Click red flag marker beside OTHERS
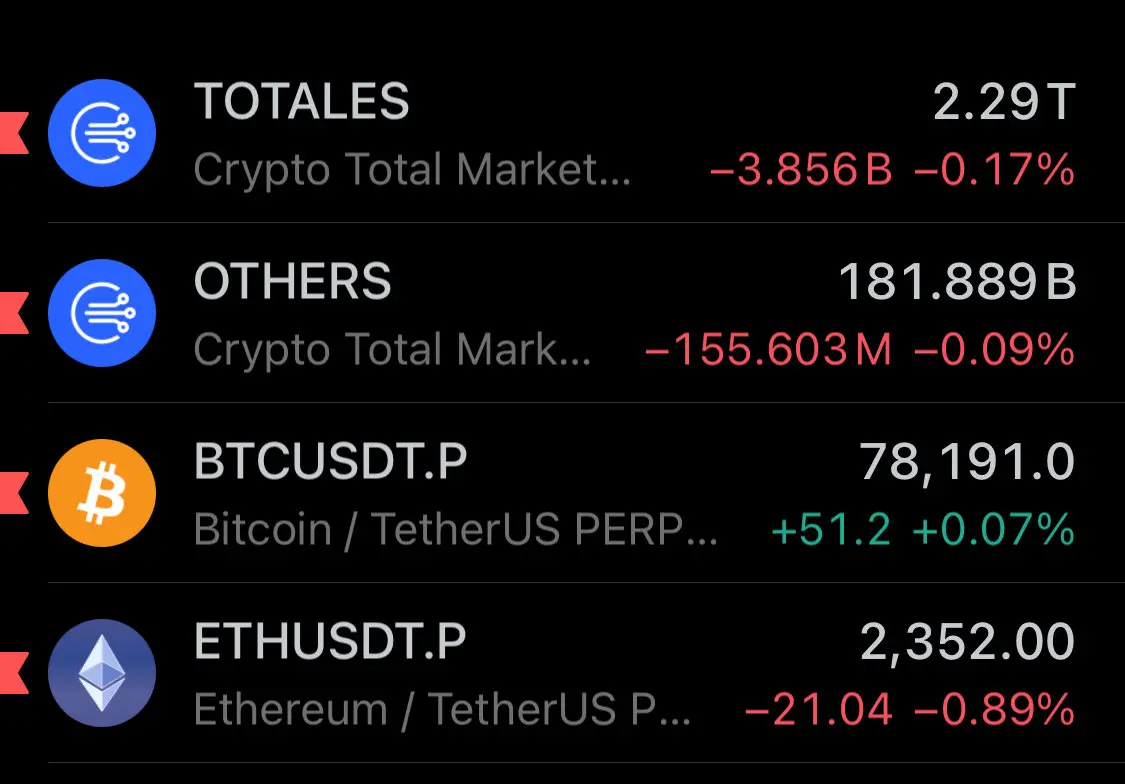Image resolution: width=1125 pixels, height=784 pixels. (x=13, y=313)
